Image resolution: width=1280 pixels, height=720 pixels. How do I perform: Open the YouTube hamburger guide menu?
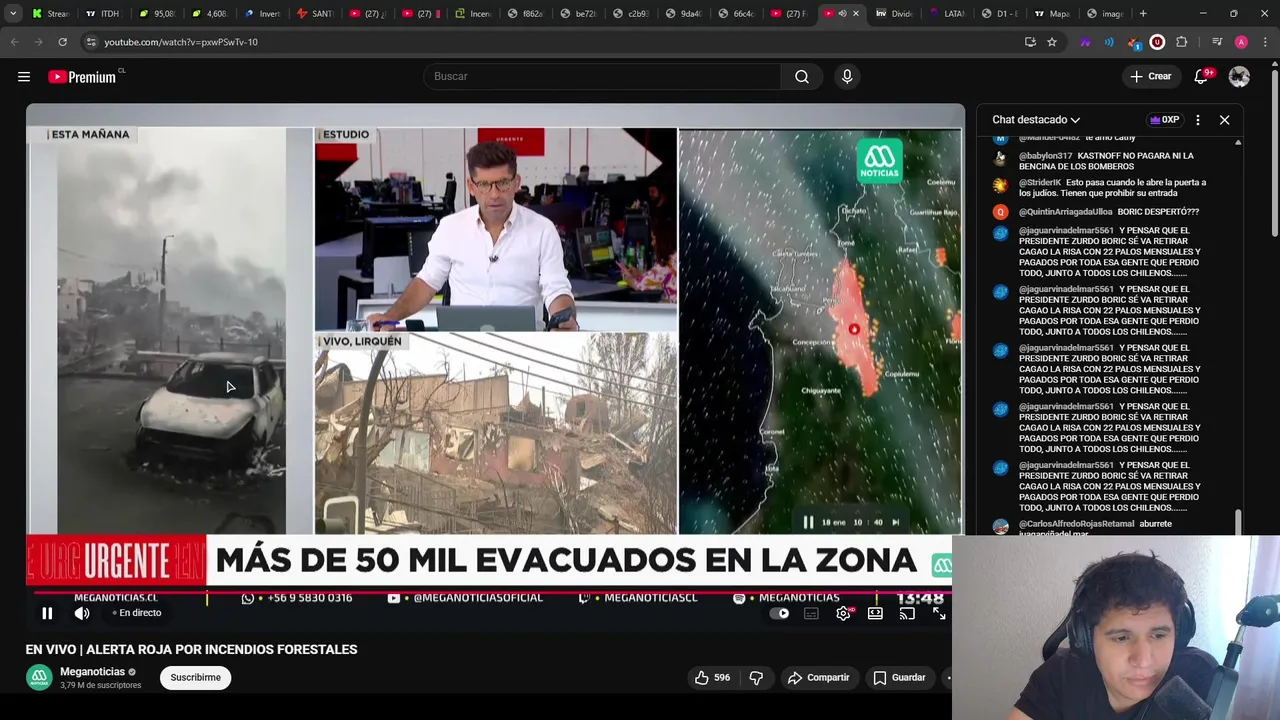(x=24, y=76)
